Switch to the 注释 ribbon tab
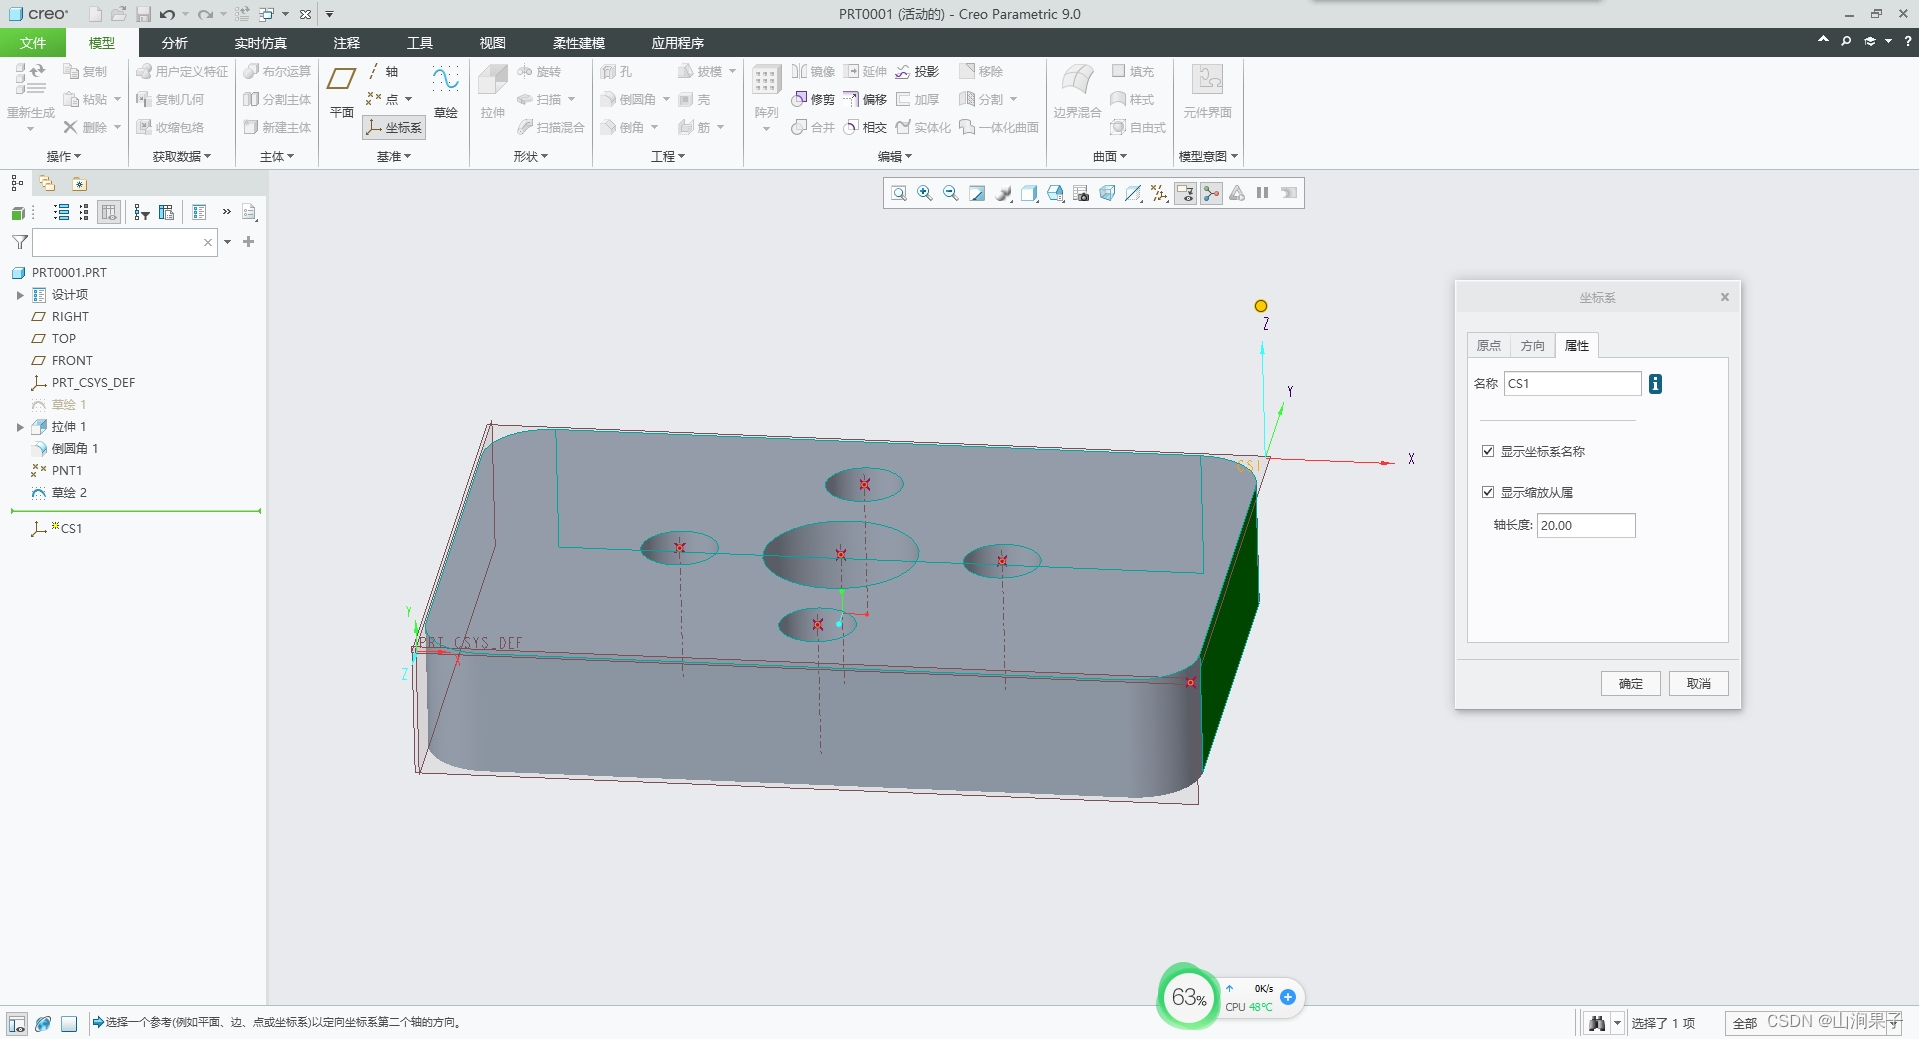The width and height of the screenshot is (1919, 1039). tap(347, 43)
